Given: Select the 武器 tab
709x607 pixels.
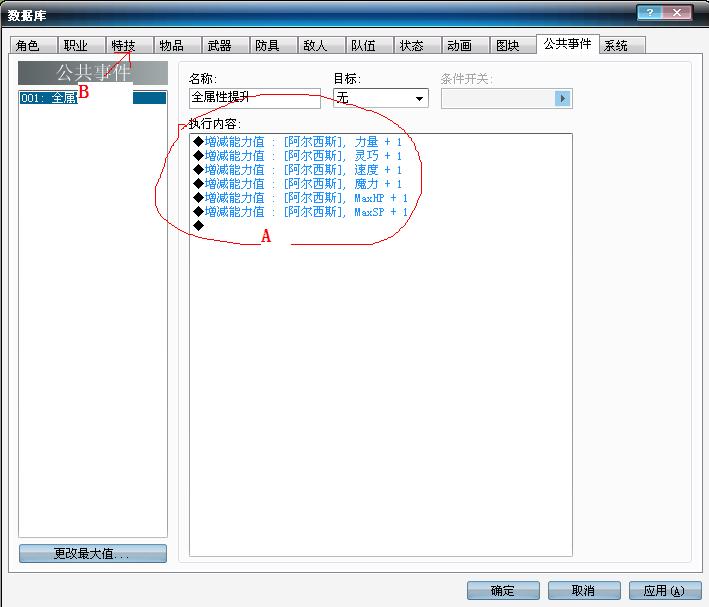Looking at the screenshot, I should pyautogui.click(x=226, y=45).
